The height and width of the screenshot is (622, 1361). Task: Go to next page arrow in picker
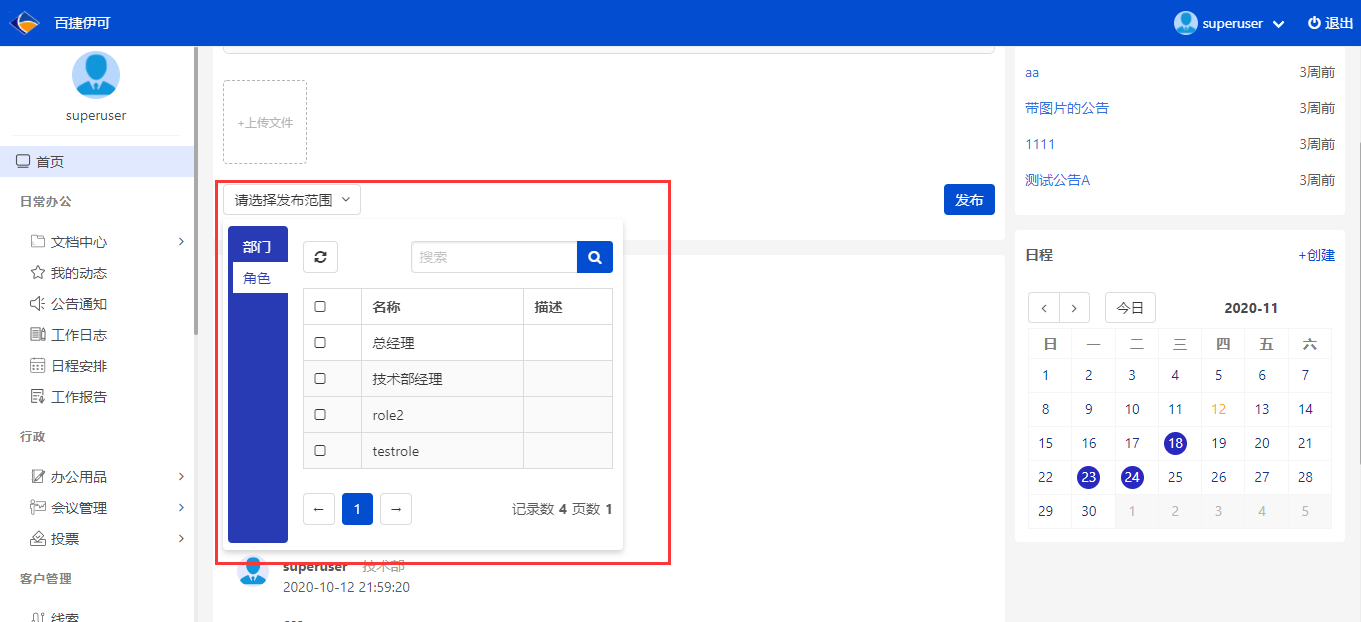[x=396, y=509]
